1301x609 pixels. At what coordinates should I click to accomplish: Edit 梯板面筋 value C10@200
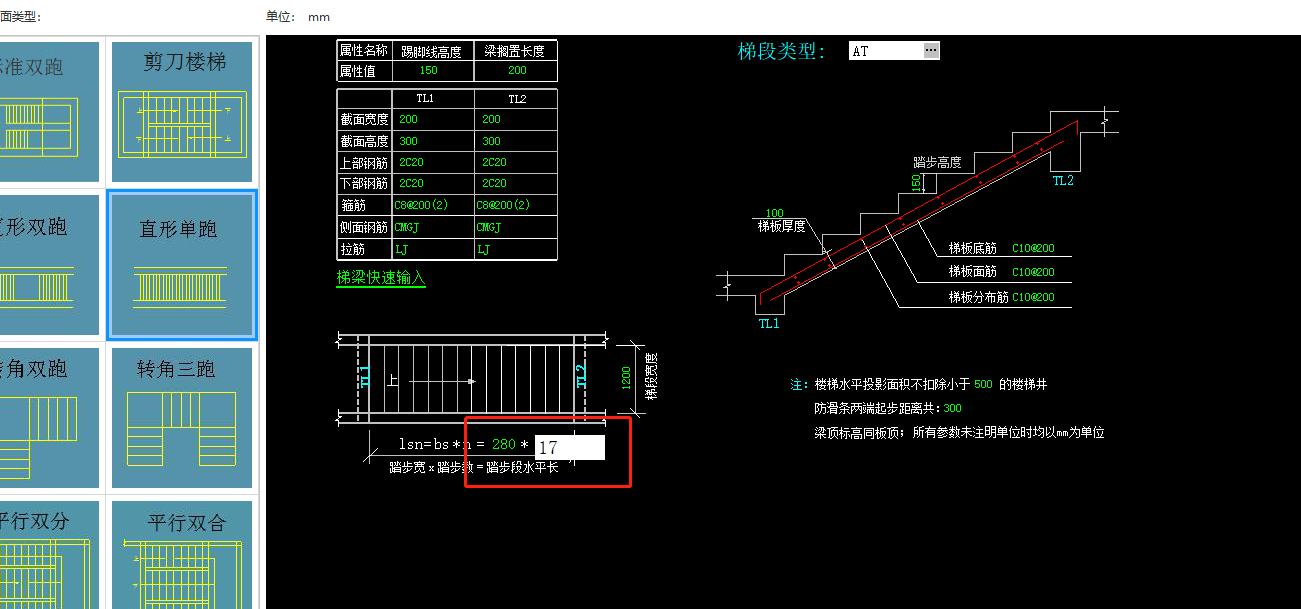coord(1033,272)
